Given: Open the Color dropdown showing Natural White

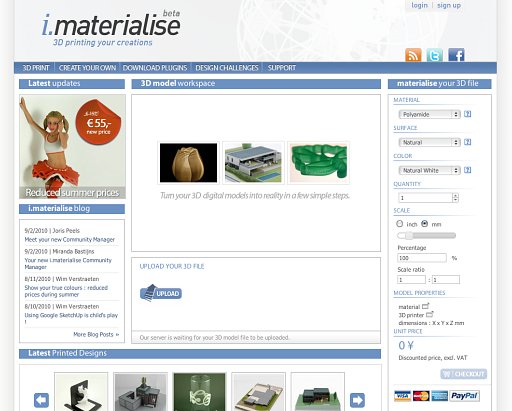Looking at the screenshot, I should click(x=430, y=170).
